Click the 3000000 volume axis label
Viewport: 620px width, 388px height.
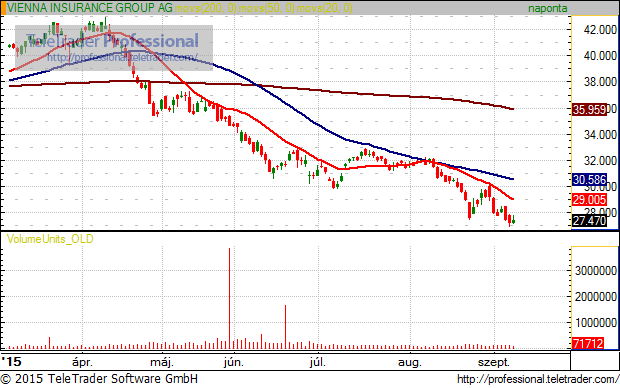596,271
